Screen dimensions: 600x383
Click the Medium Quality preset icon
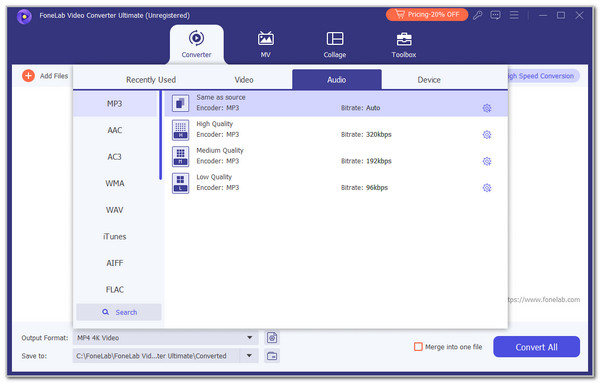click(180, 156)
